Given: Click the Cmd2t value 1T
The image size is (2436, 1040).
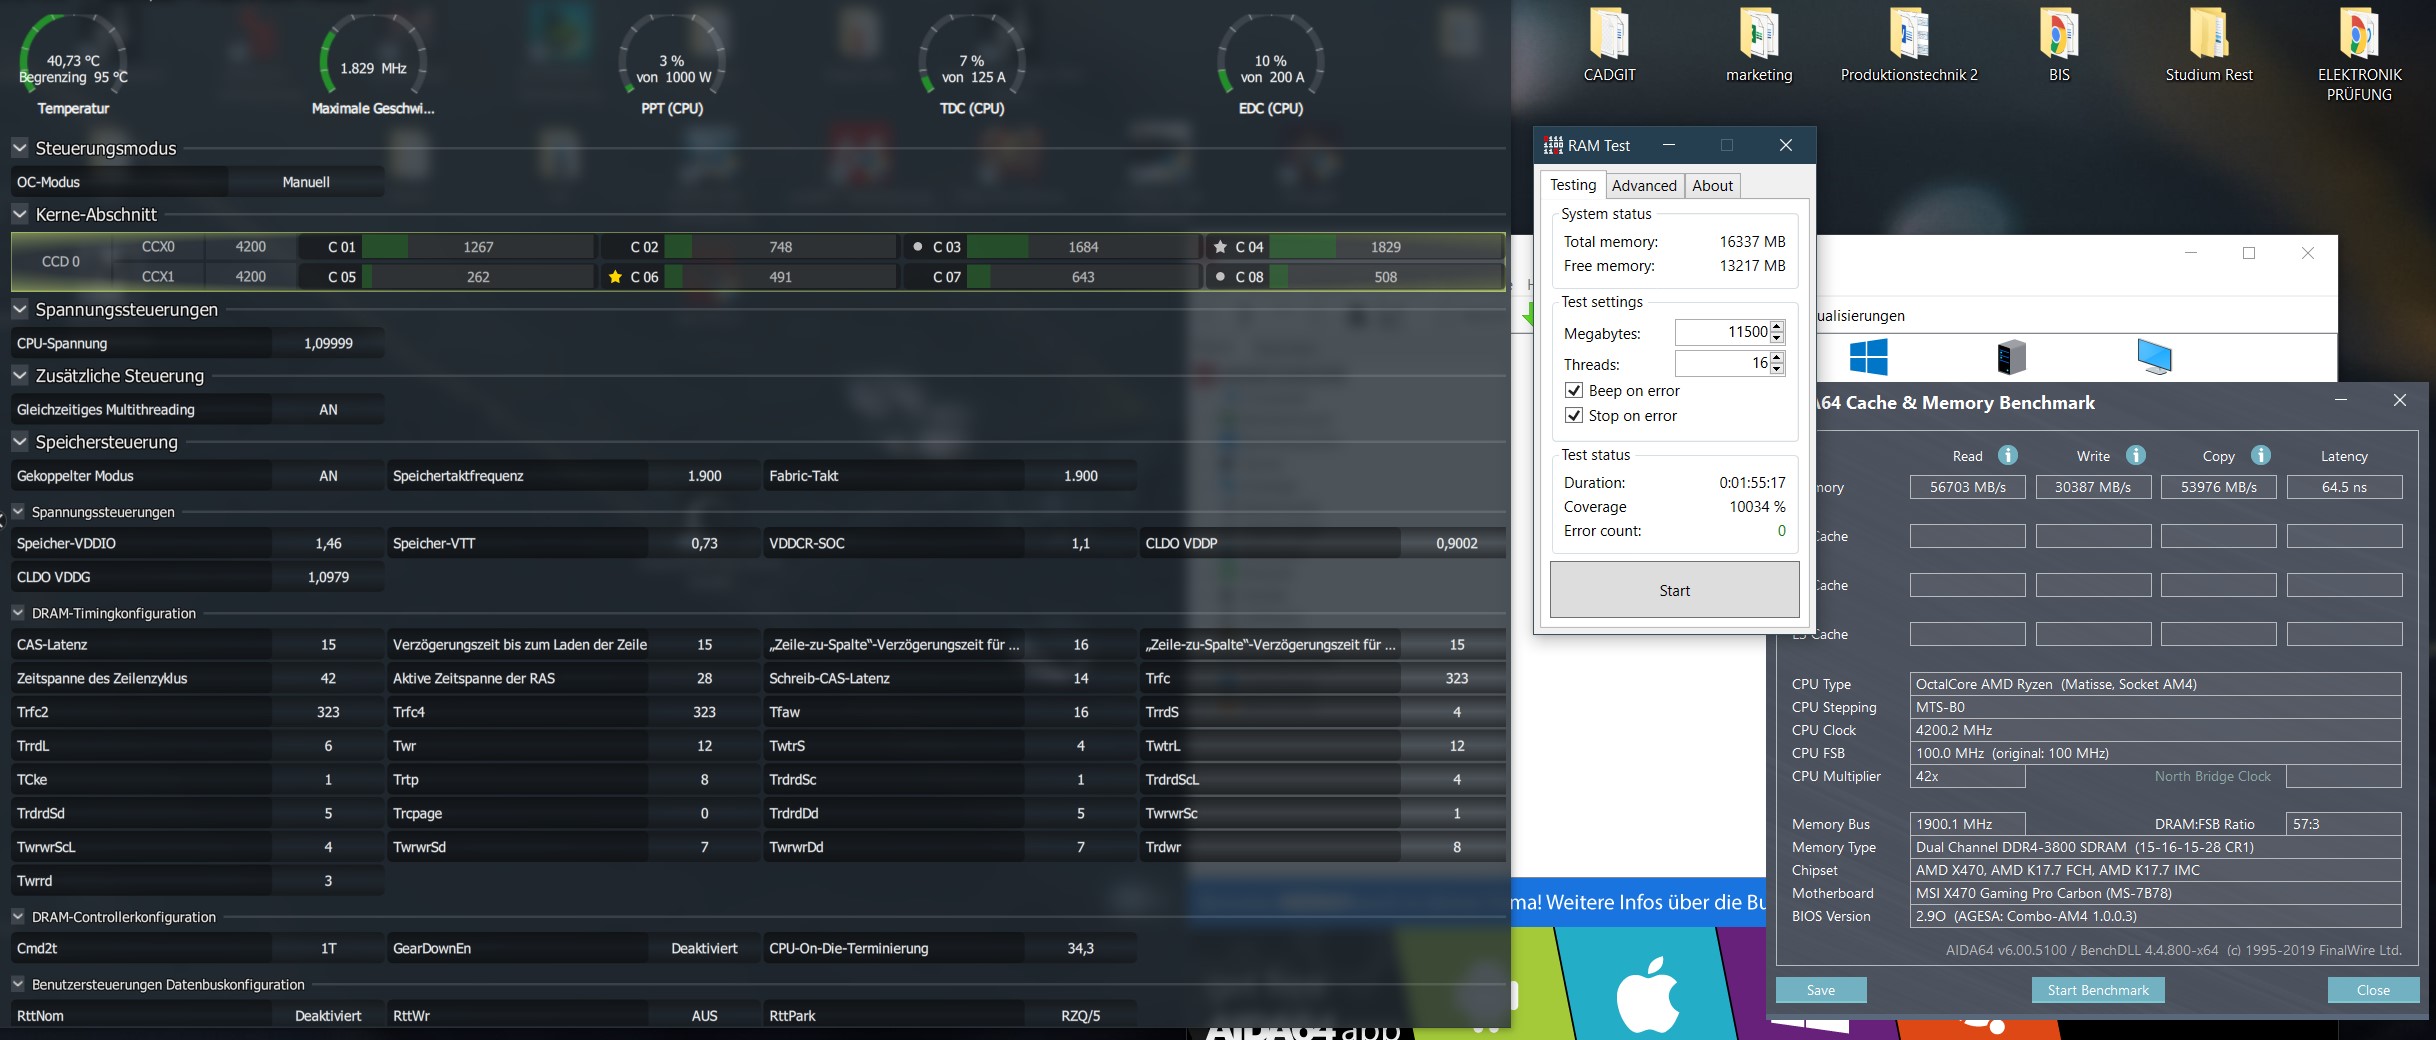Looking at the screenshot, I should [x=328, y=948].
